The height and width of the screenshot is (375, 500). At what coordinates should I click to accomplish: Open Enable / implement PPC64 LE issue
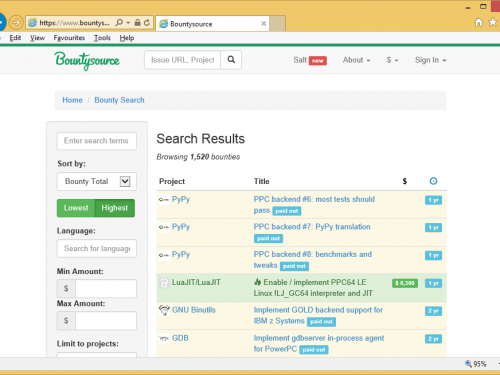coord(313,288)
